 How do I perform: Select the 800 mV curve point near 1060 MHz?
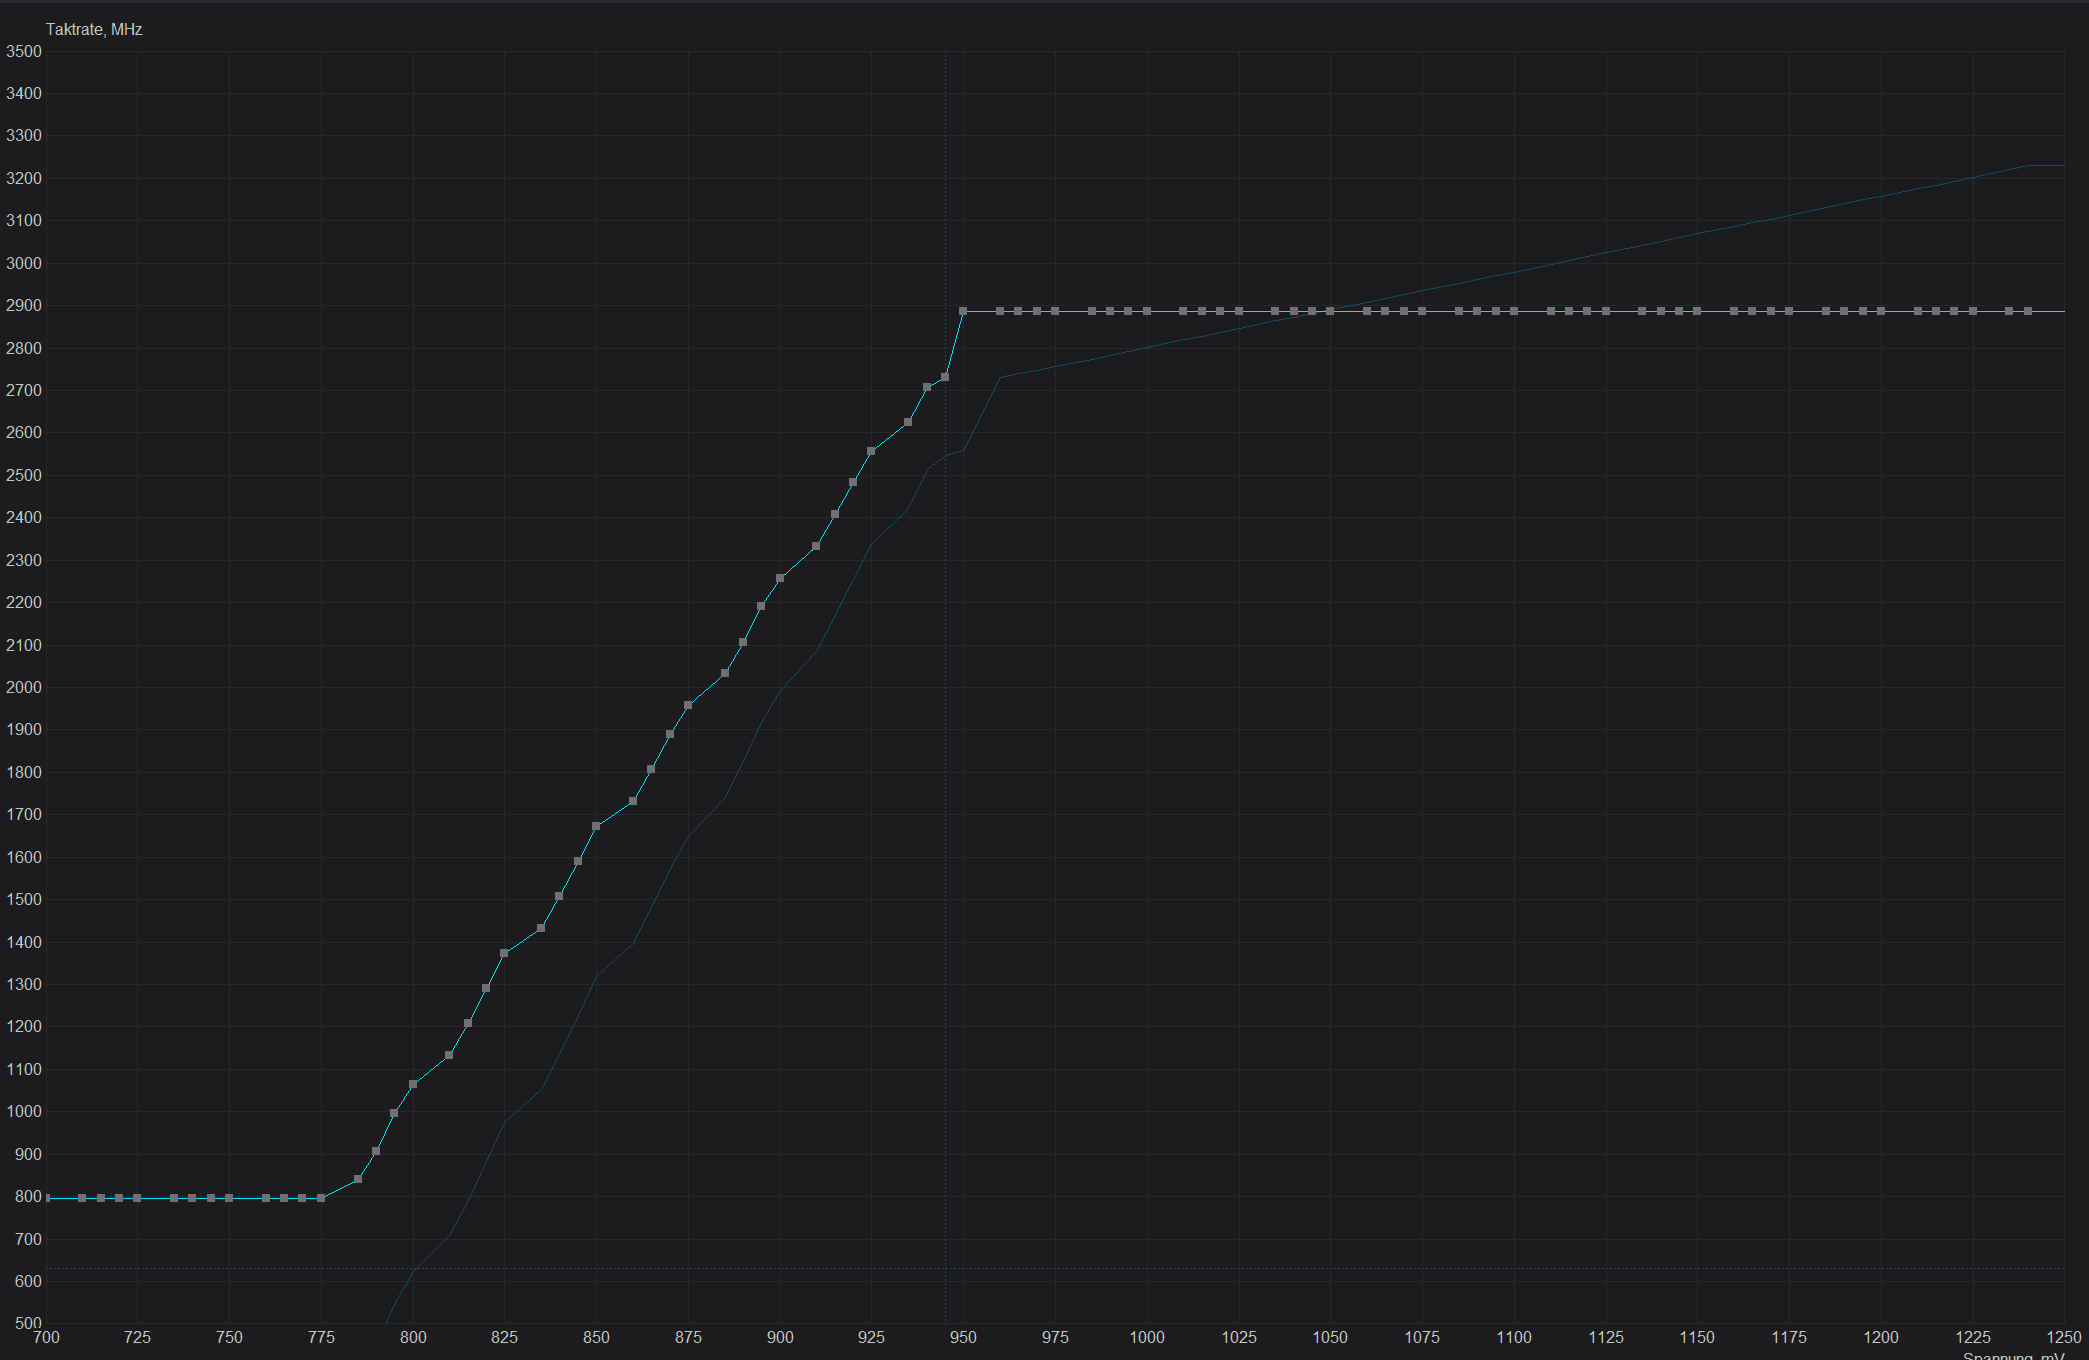(413, 1084)
